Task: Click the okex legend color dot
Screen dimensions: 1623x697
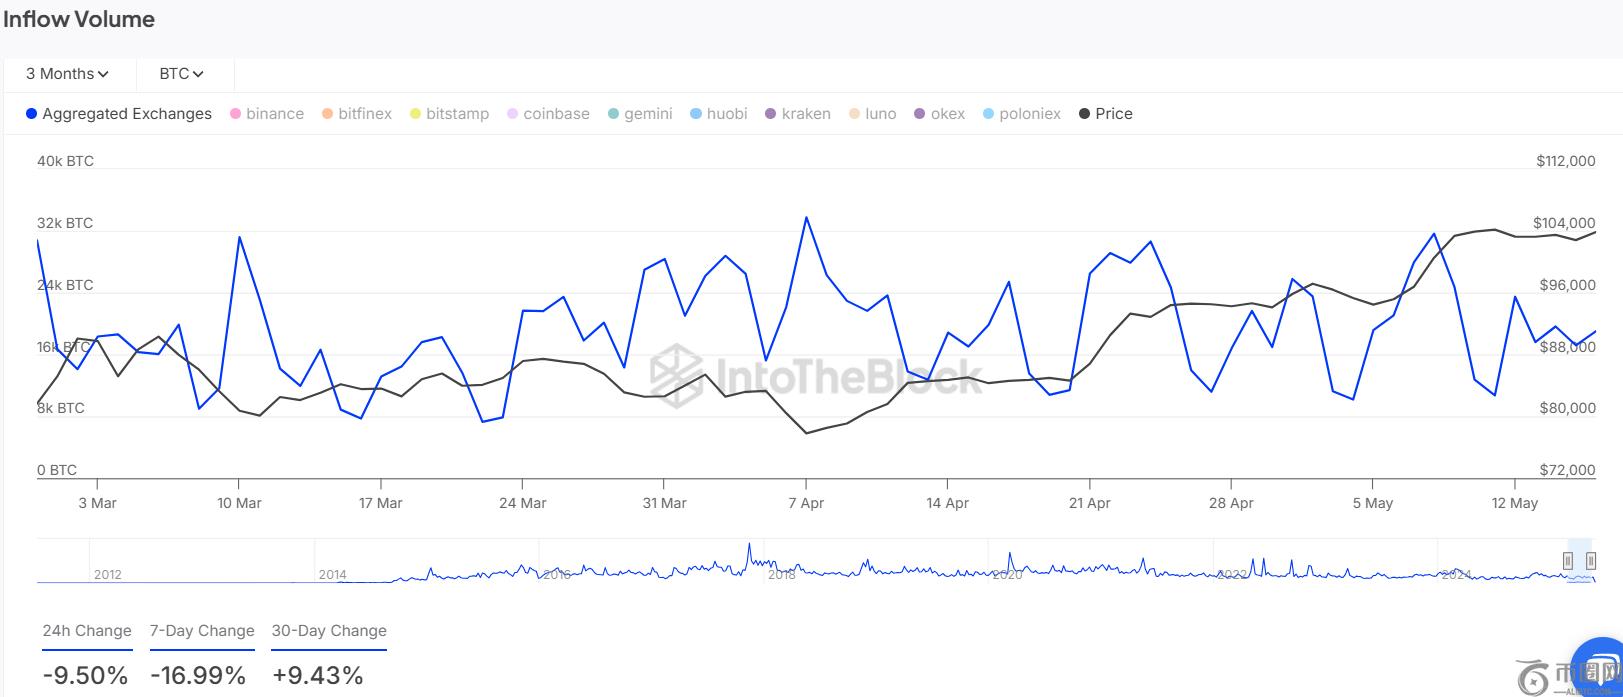Action: [920, 114]
